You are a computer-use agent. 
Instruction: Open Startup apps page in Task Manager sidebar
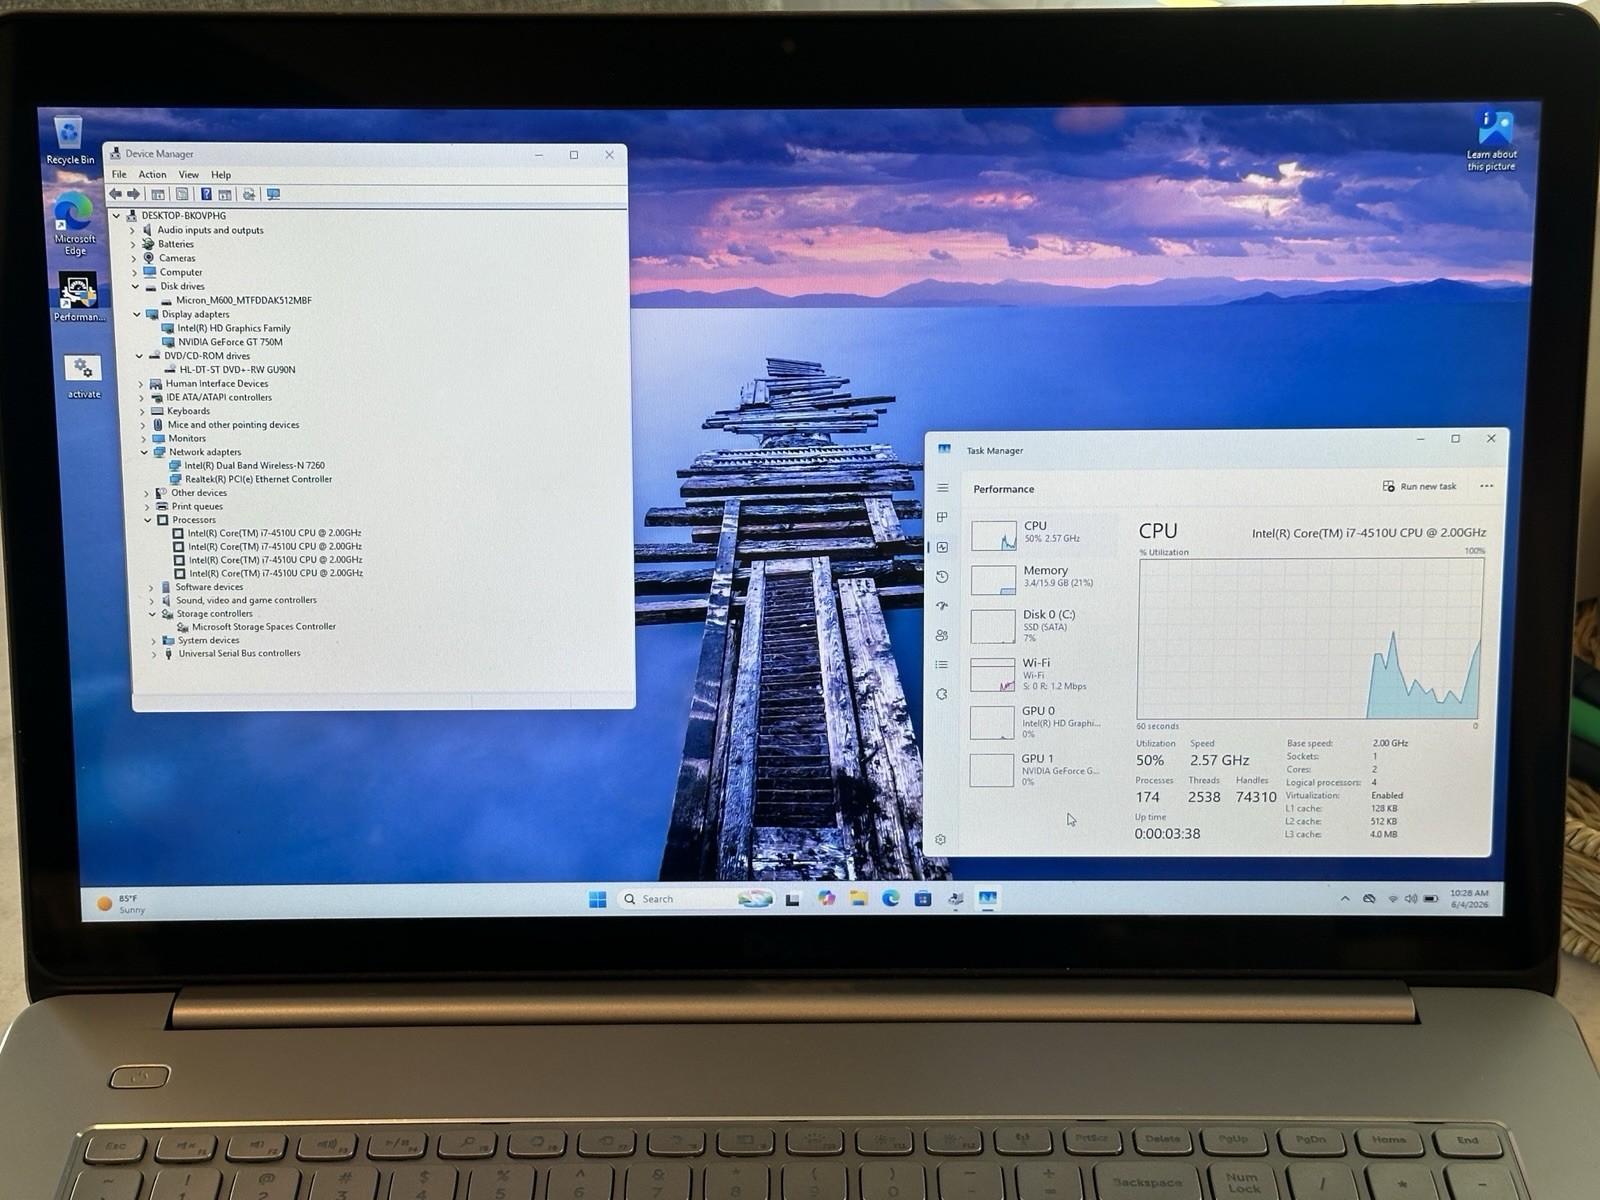click(942, 606)
